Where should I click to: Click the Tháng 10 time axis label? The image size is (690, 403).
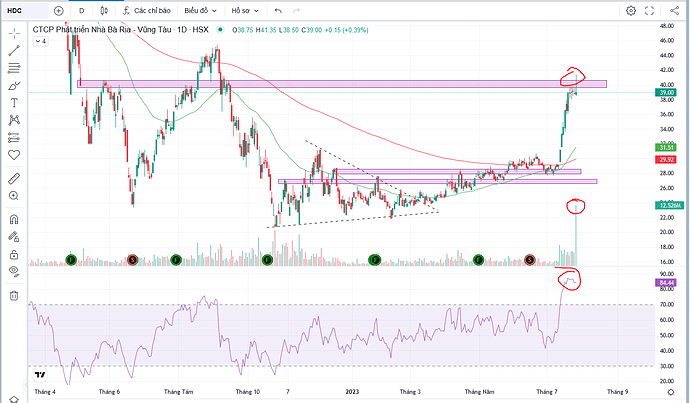coord(248,392)
